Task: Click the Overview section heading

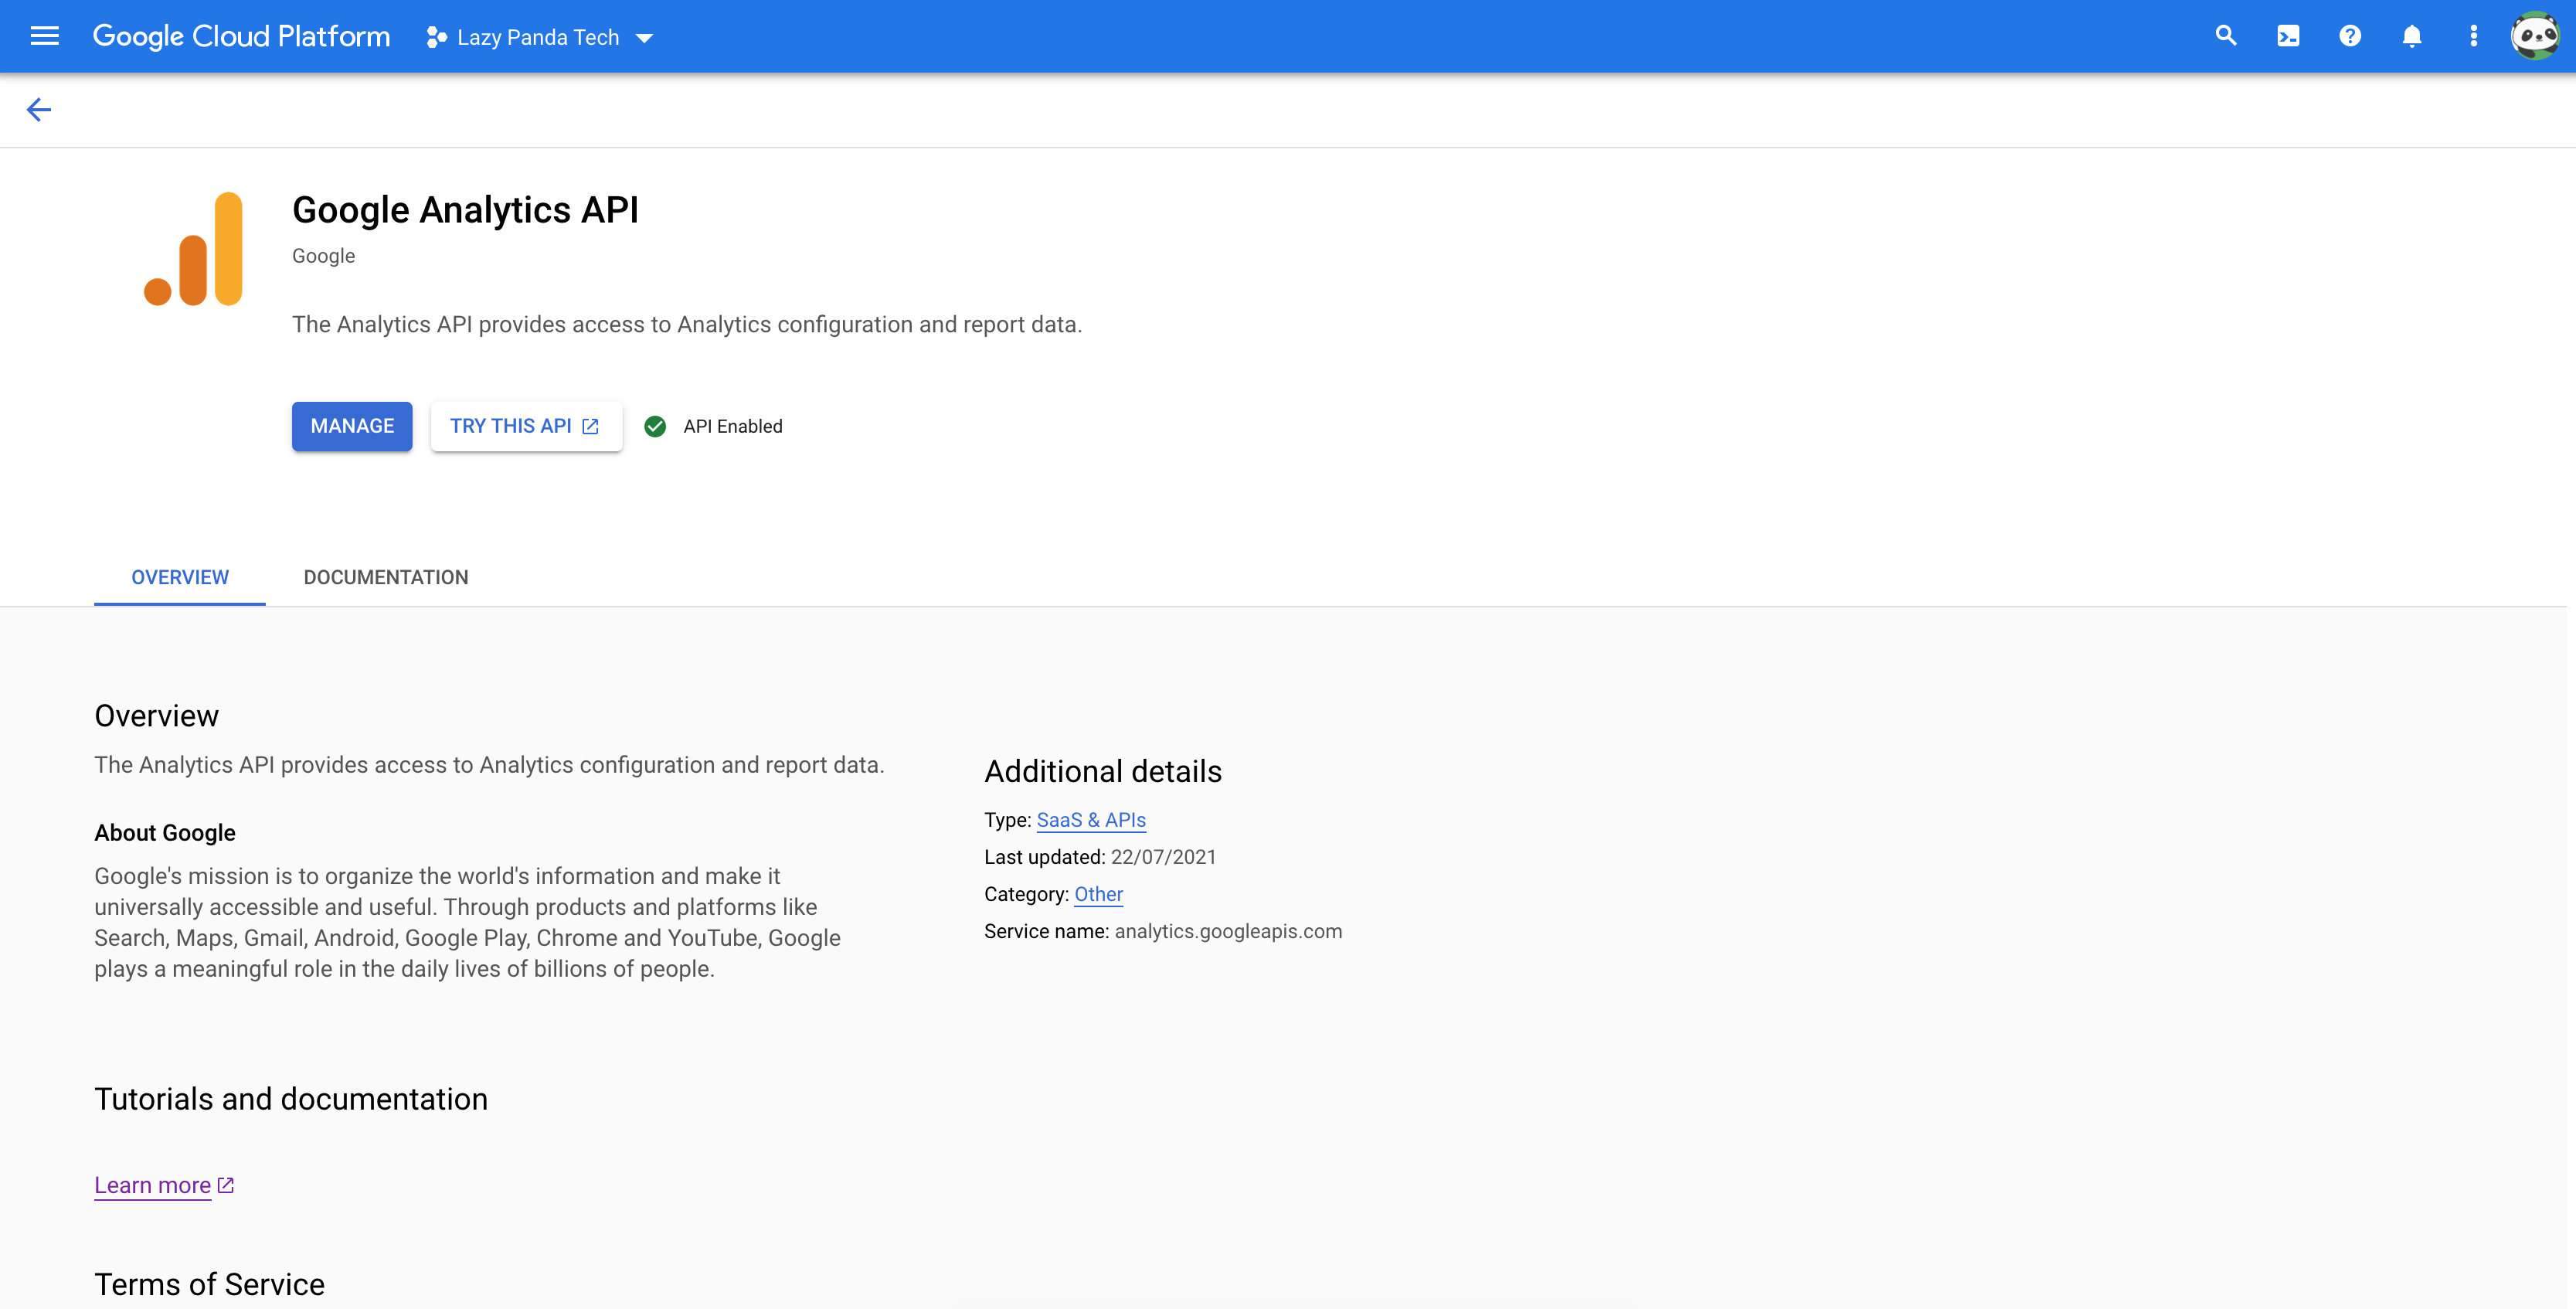Action: pyautogui.click(x=156, y=716)
